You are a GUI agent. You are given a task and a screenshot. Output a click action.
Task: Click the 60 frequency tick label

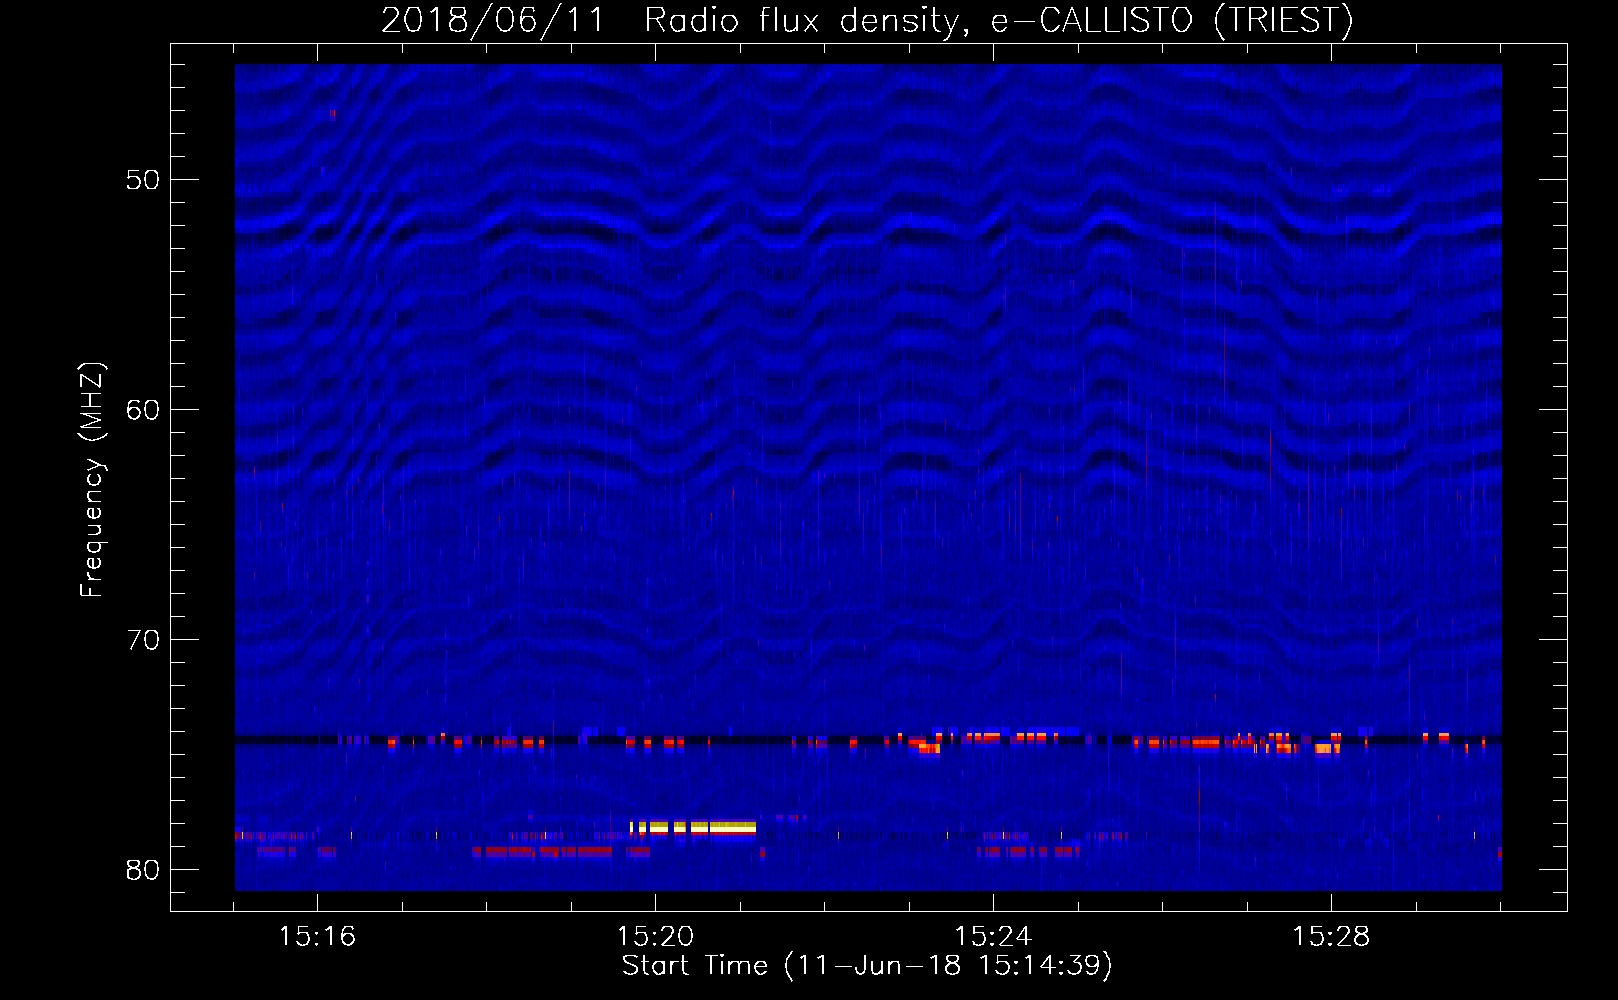point(143,410)
